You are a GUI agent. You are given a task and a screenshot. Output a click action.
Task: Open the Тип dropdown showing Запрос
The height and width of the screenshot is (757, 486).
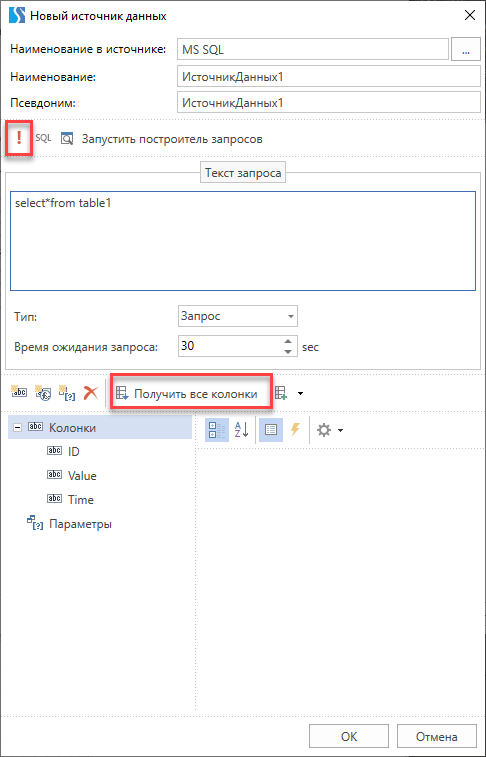click(237, 316)
